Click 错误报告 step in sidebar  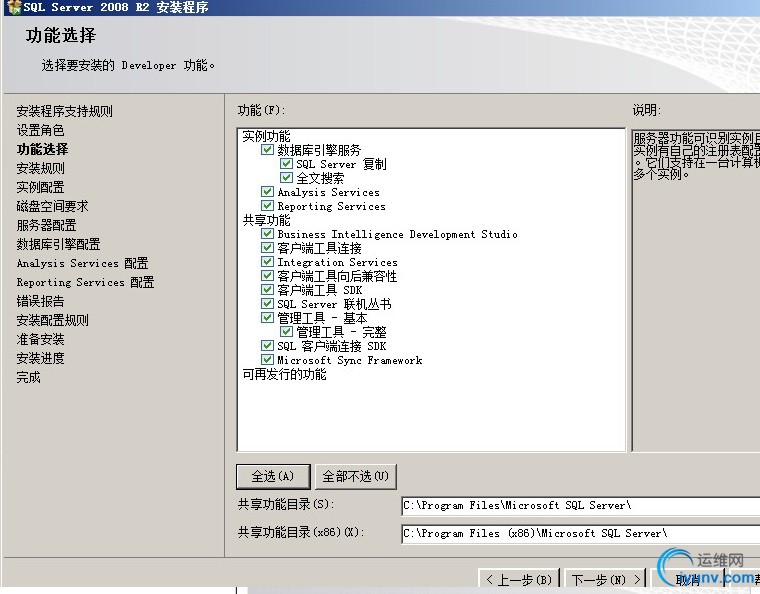(40, 301)
